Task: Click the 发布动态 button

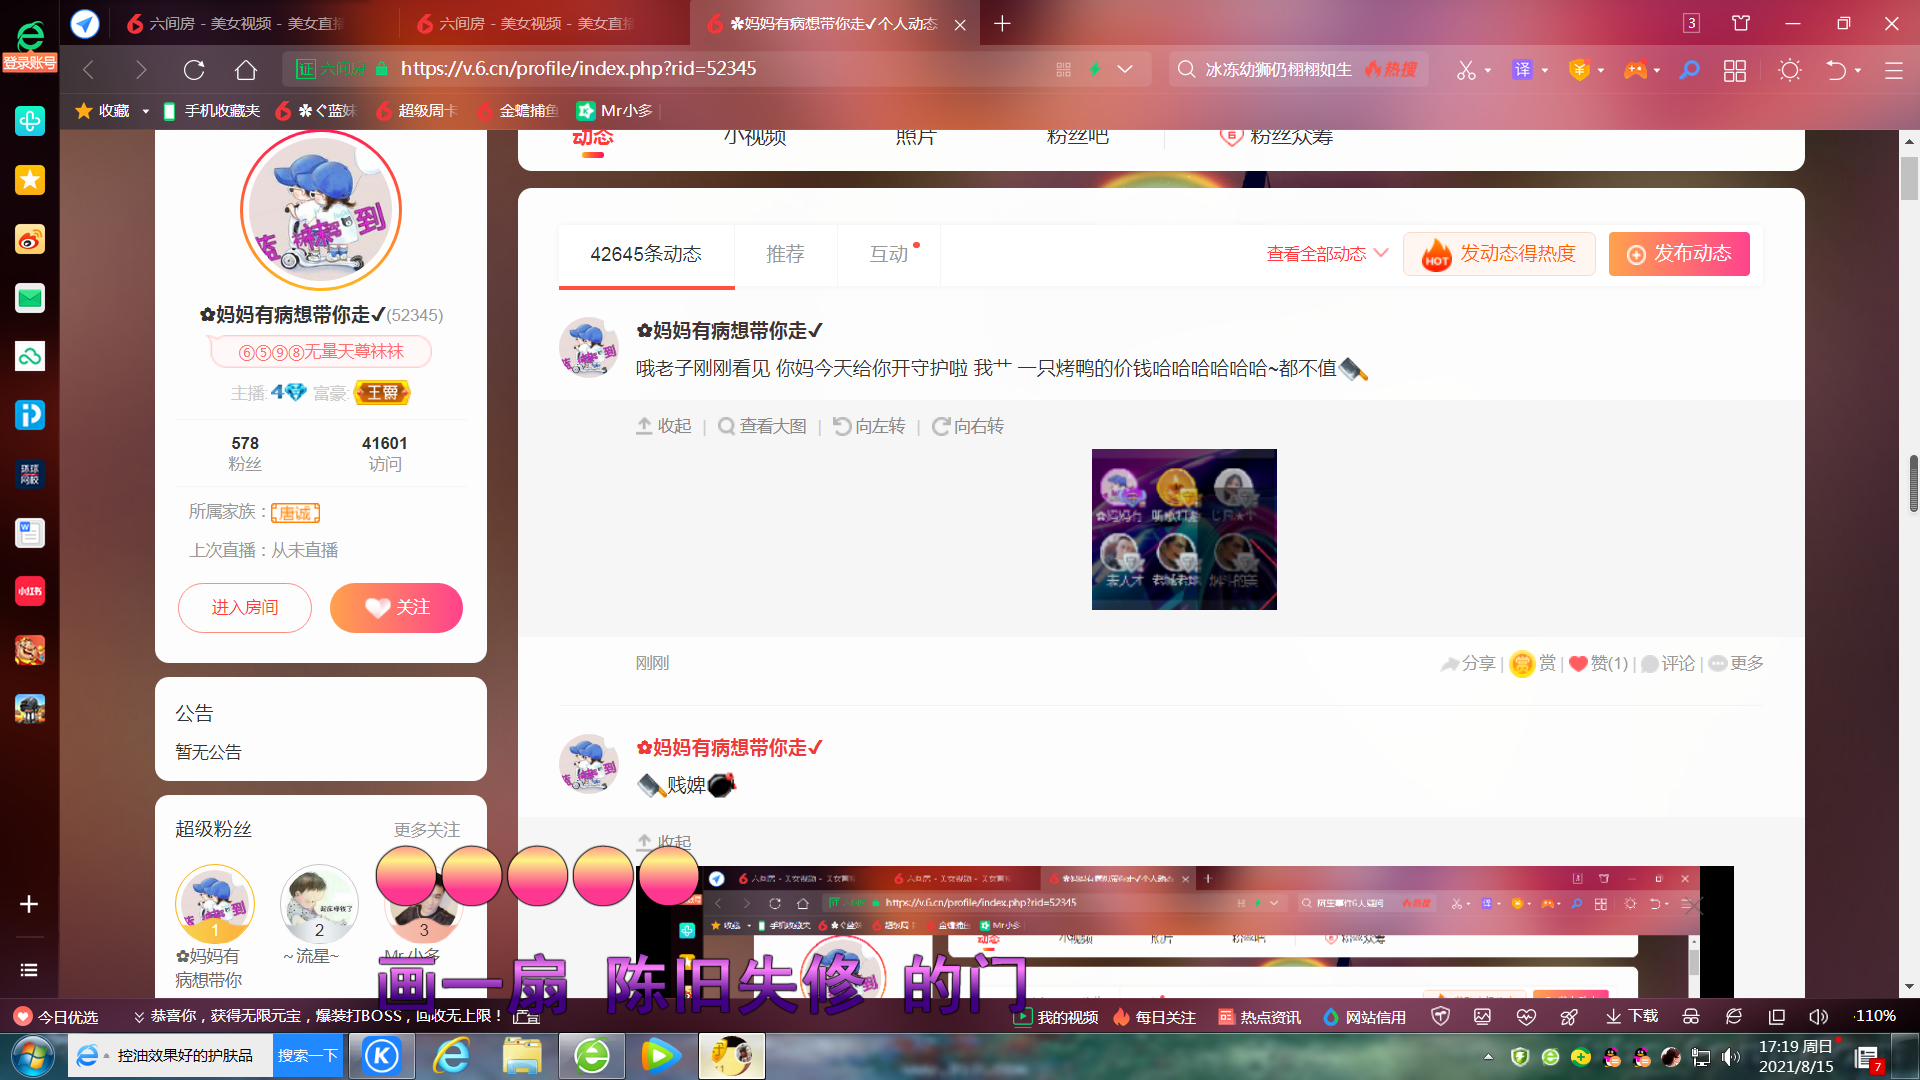Action: click(x=1679, y=254)
